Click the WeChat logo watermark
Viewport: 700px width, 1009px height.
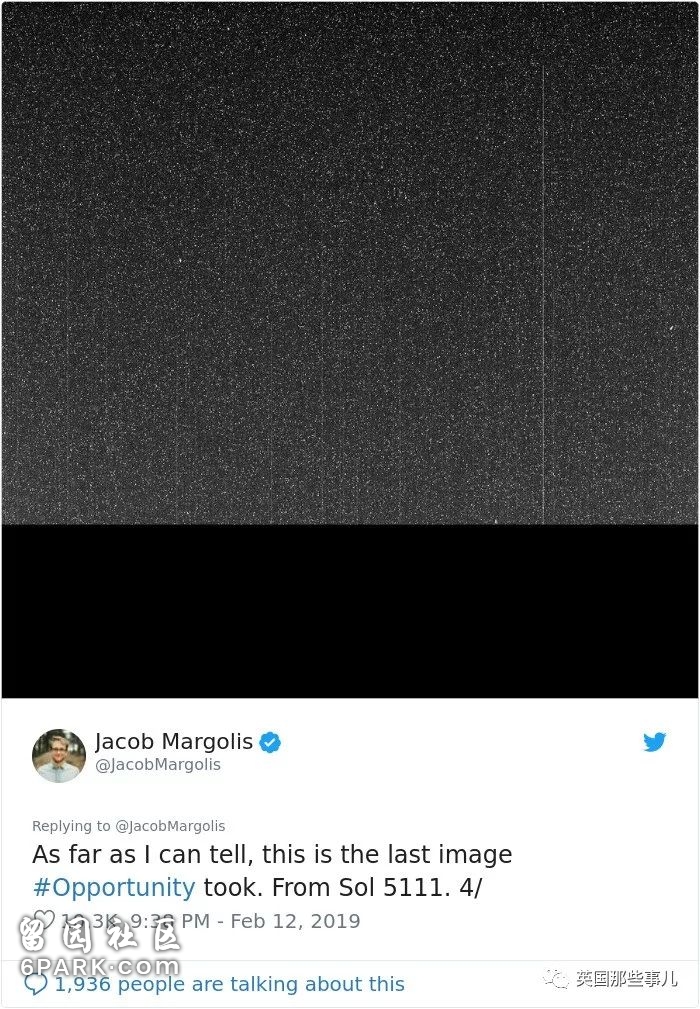pos(556,979)
